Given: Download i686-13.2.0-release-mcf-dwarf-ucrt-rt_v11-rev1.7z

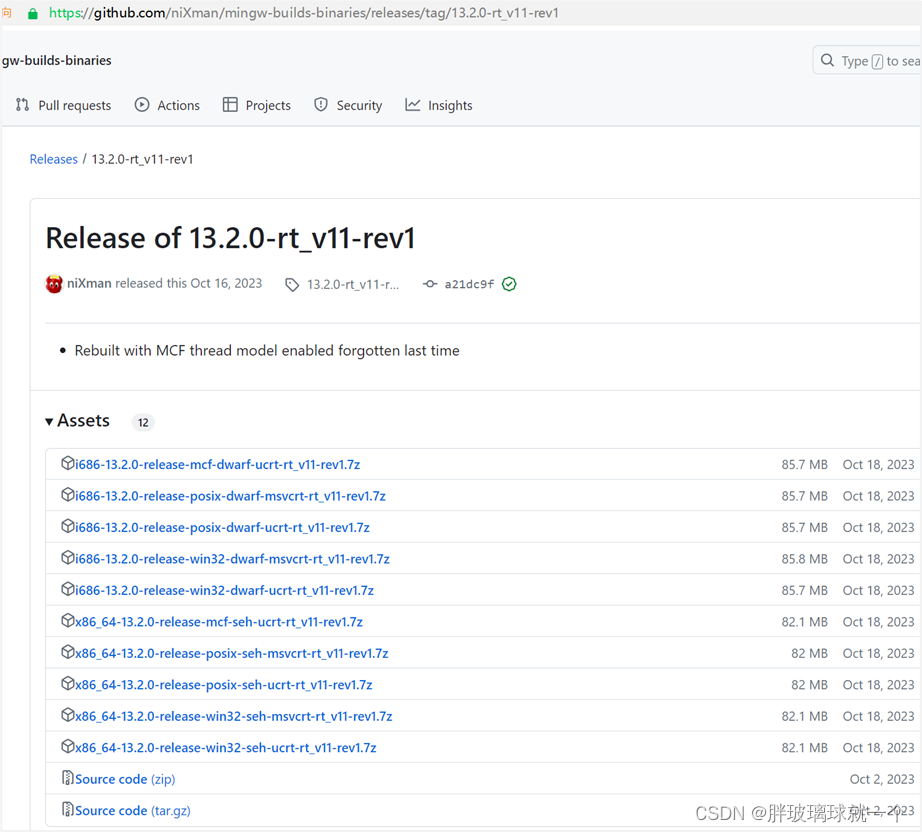Looking at the screenshot, I should tap(218, 465).
